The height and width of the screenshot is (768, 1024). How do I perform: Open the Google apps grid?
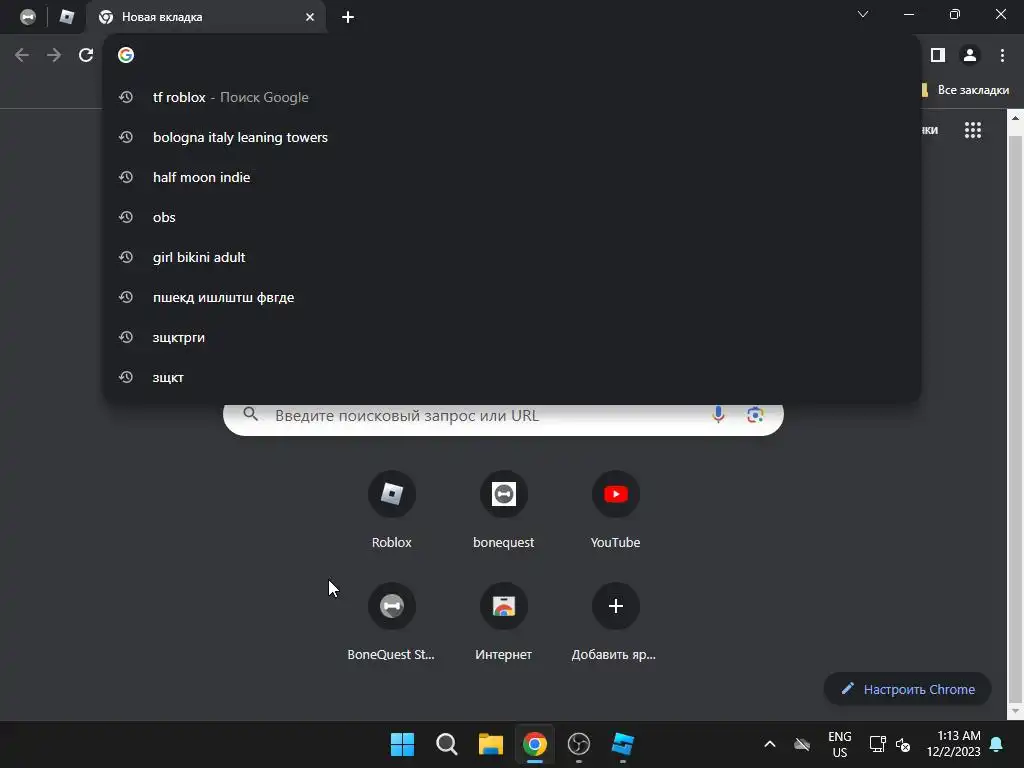tap(972, 130)
